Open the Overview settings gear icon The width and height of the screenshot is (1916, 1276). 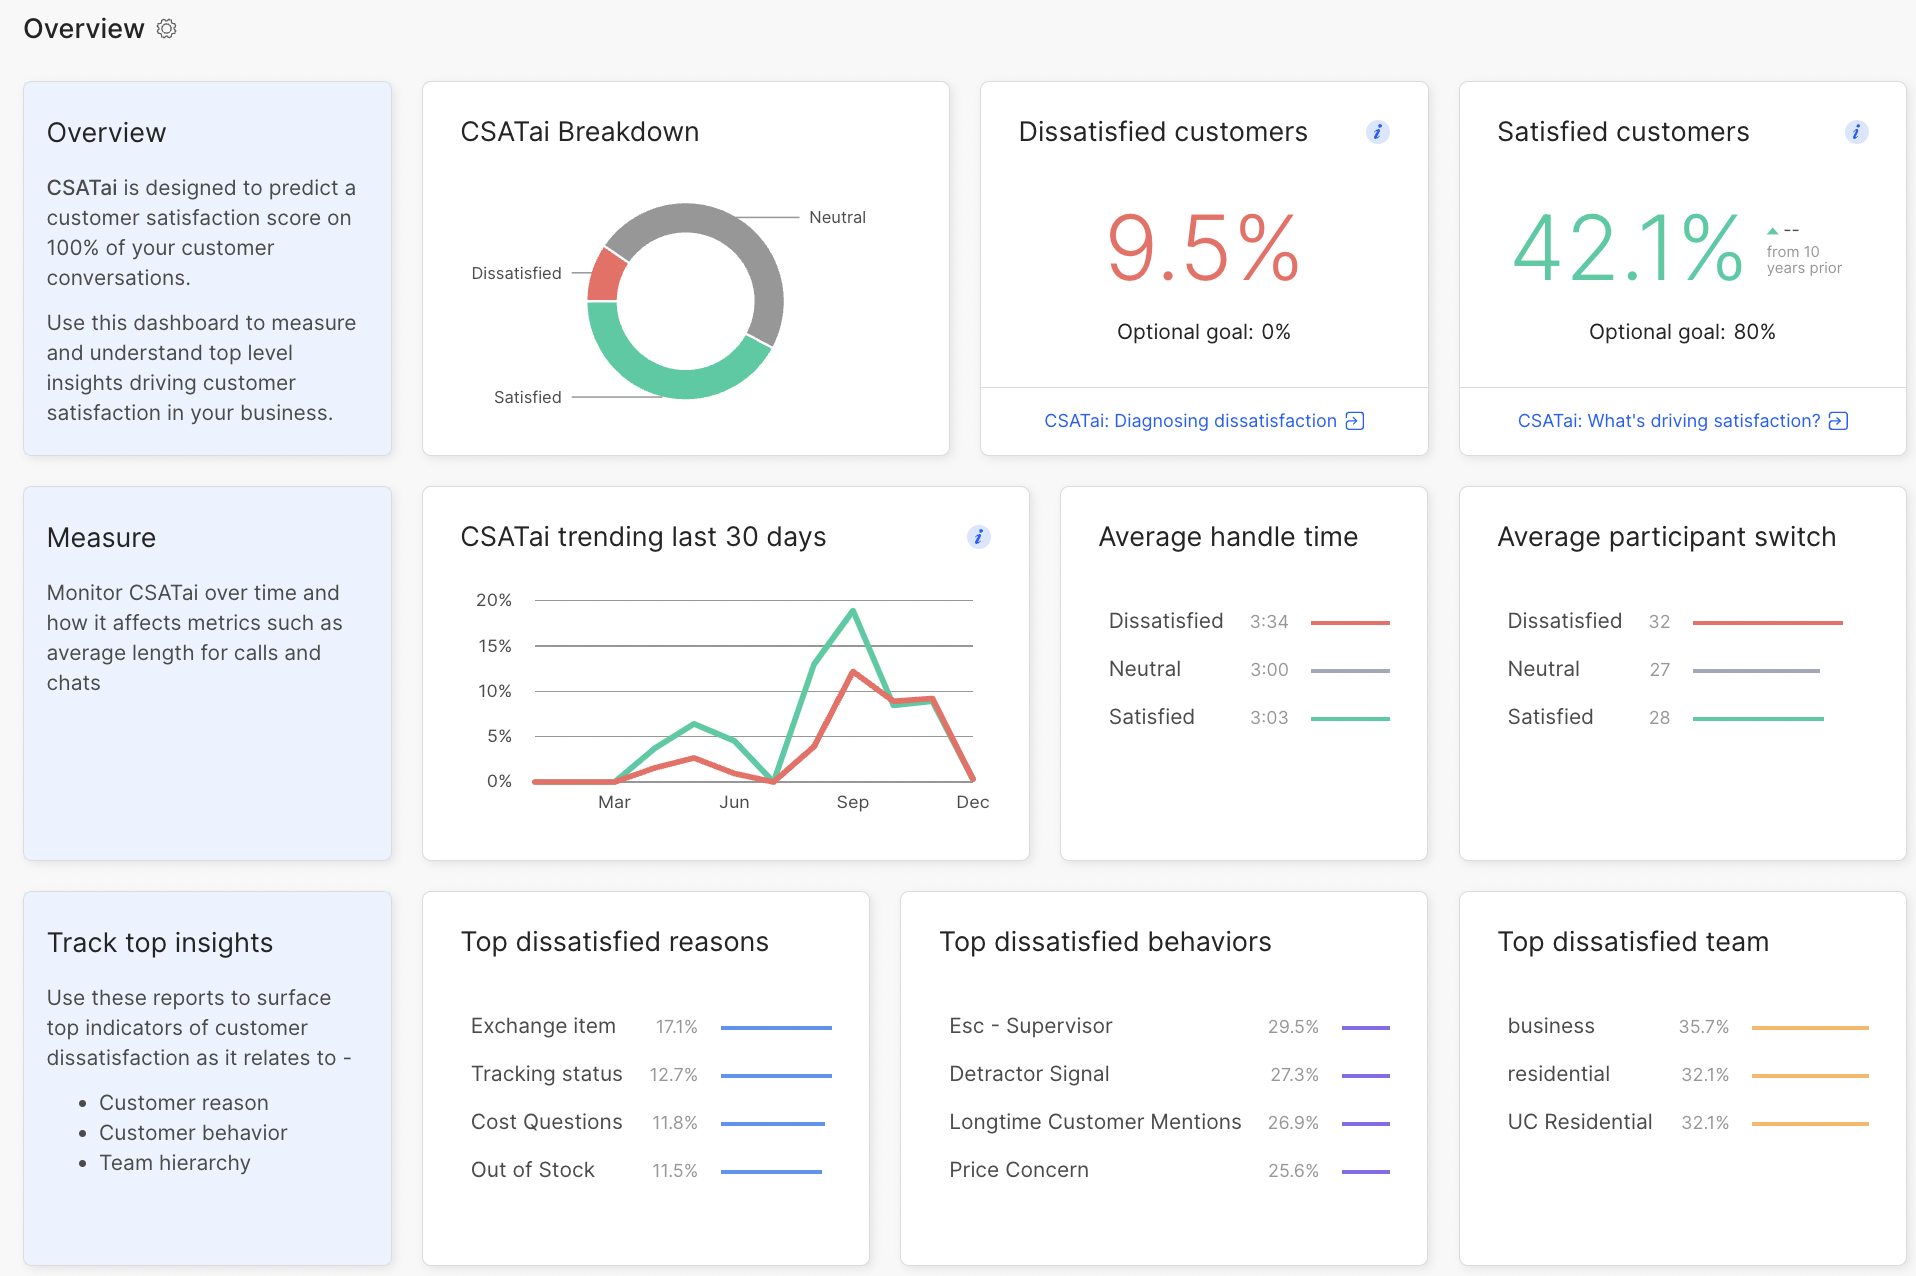pos(167,29)
